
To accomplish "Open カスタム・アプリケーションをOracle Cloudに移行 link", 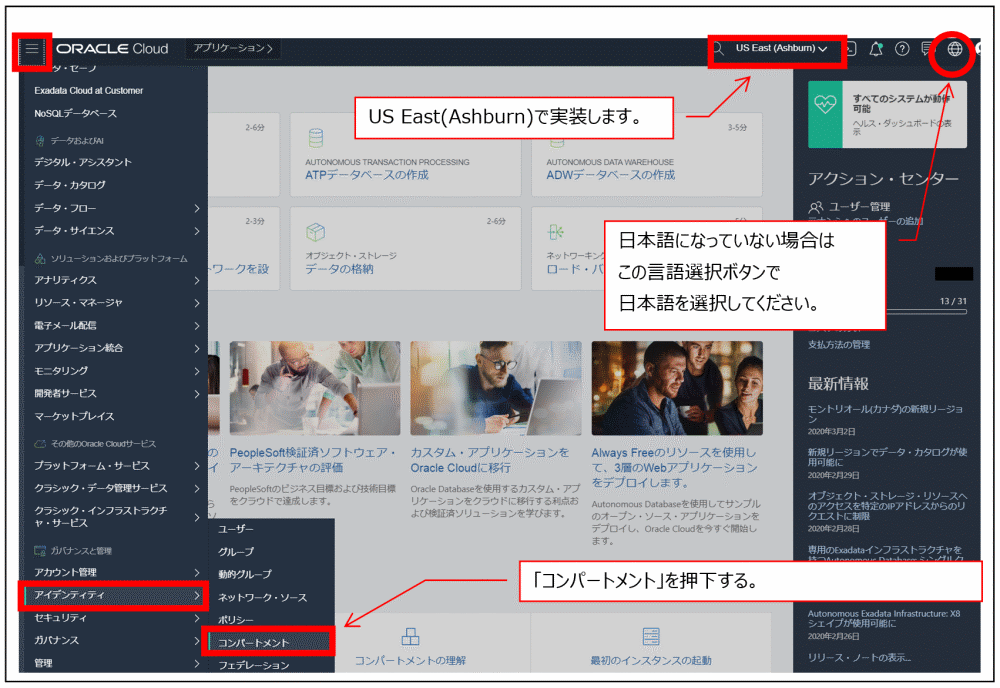I will (490, 460).
